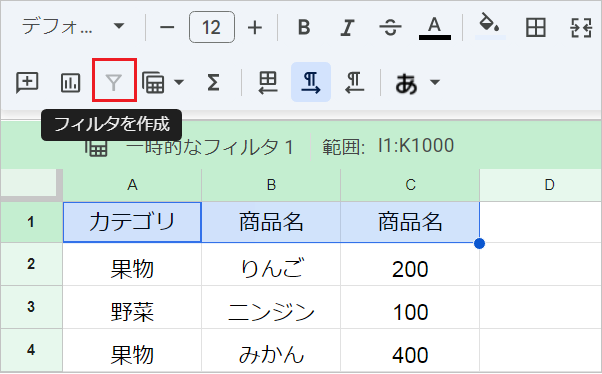Select column D header
The height and width of the screenshot is (374, 602).
tap(541, 185)
